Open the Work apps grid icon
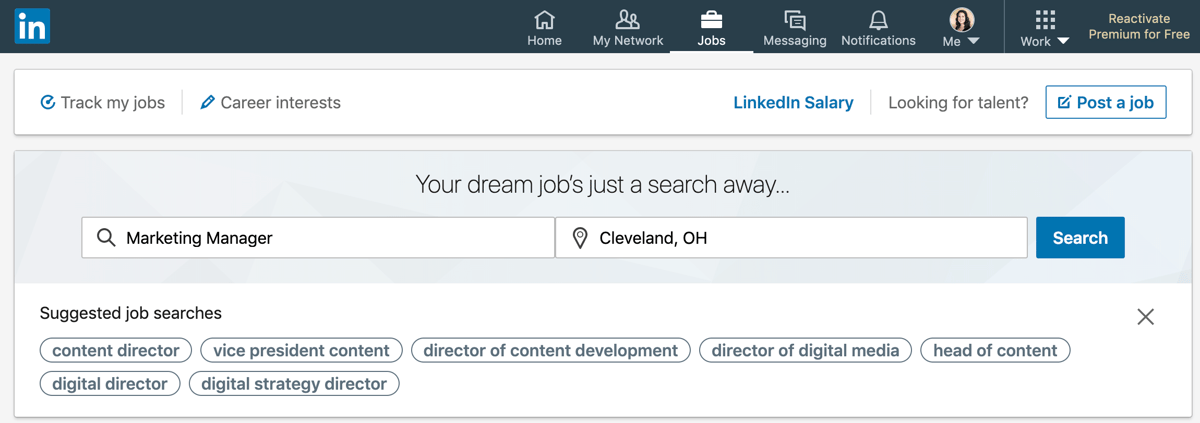The image size is (1200, 423). (1045, 20)
